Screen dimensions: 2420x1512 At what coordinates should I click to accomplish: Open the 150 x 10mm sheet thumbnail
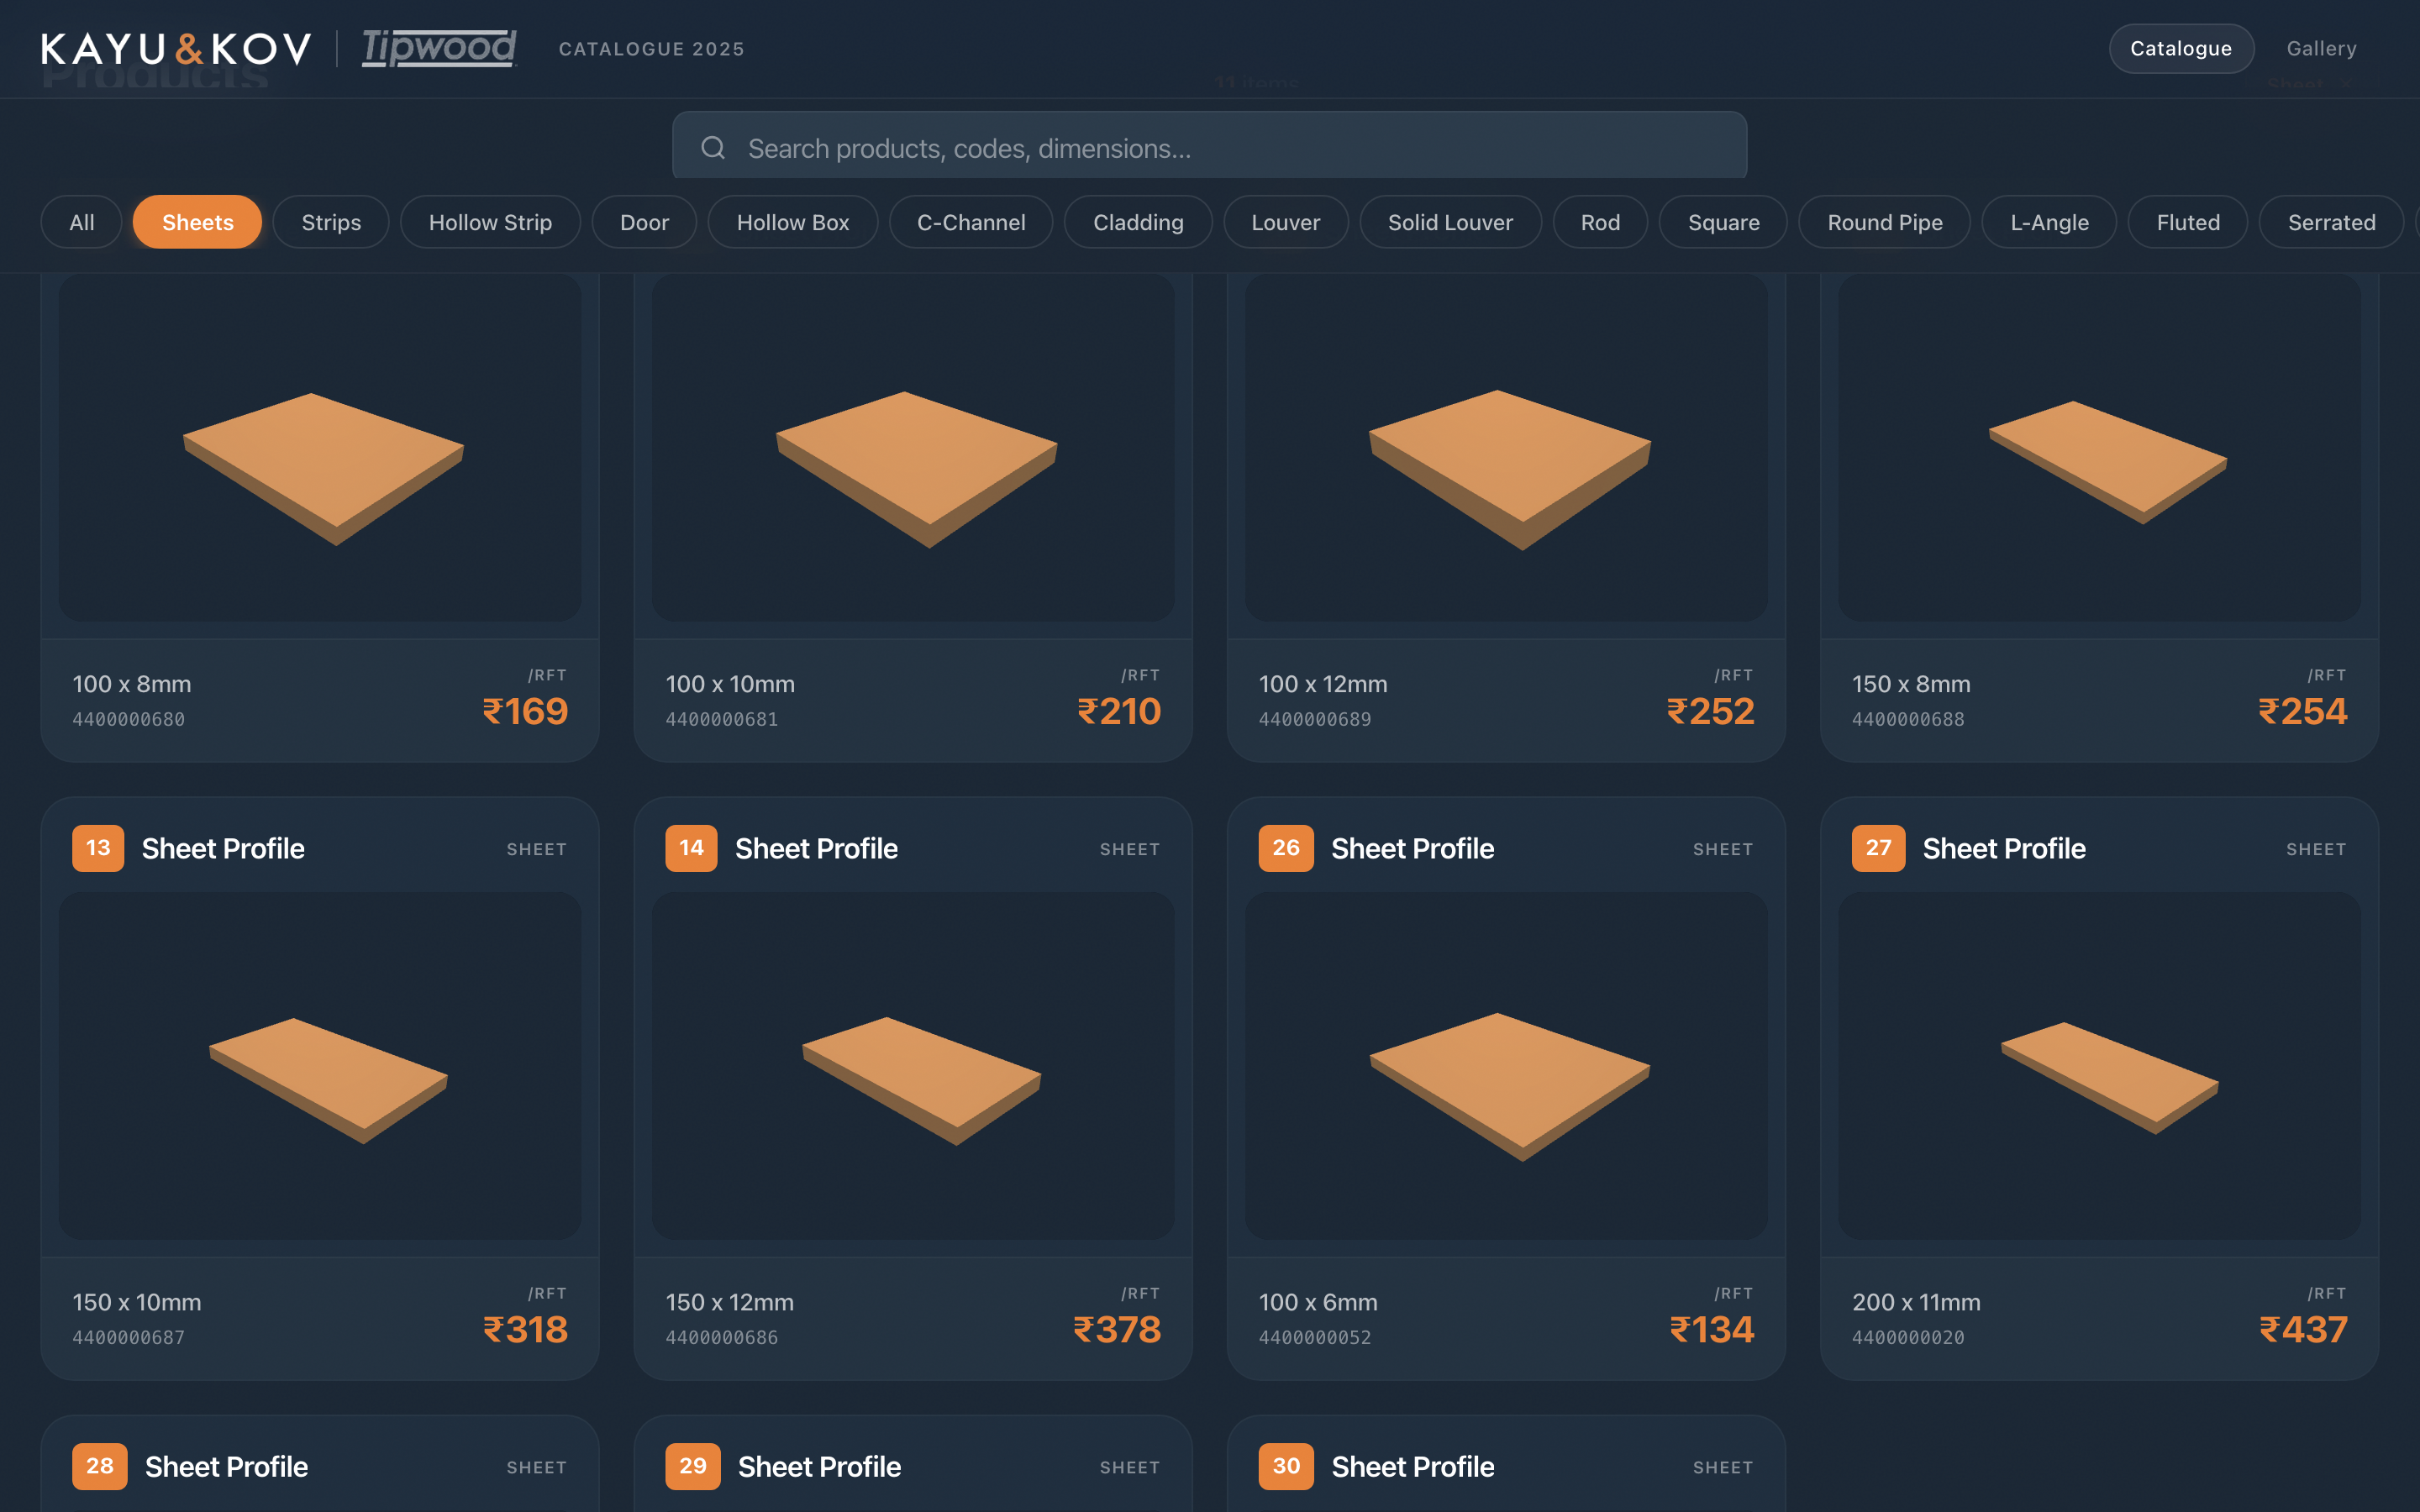click(320, 1066)
